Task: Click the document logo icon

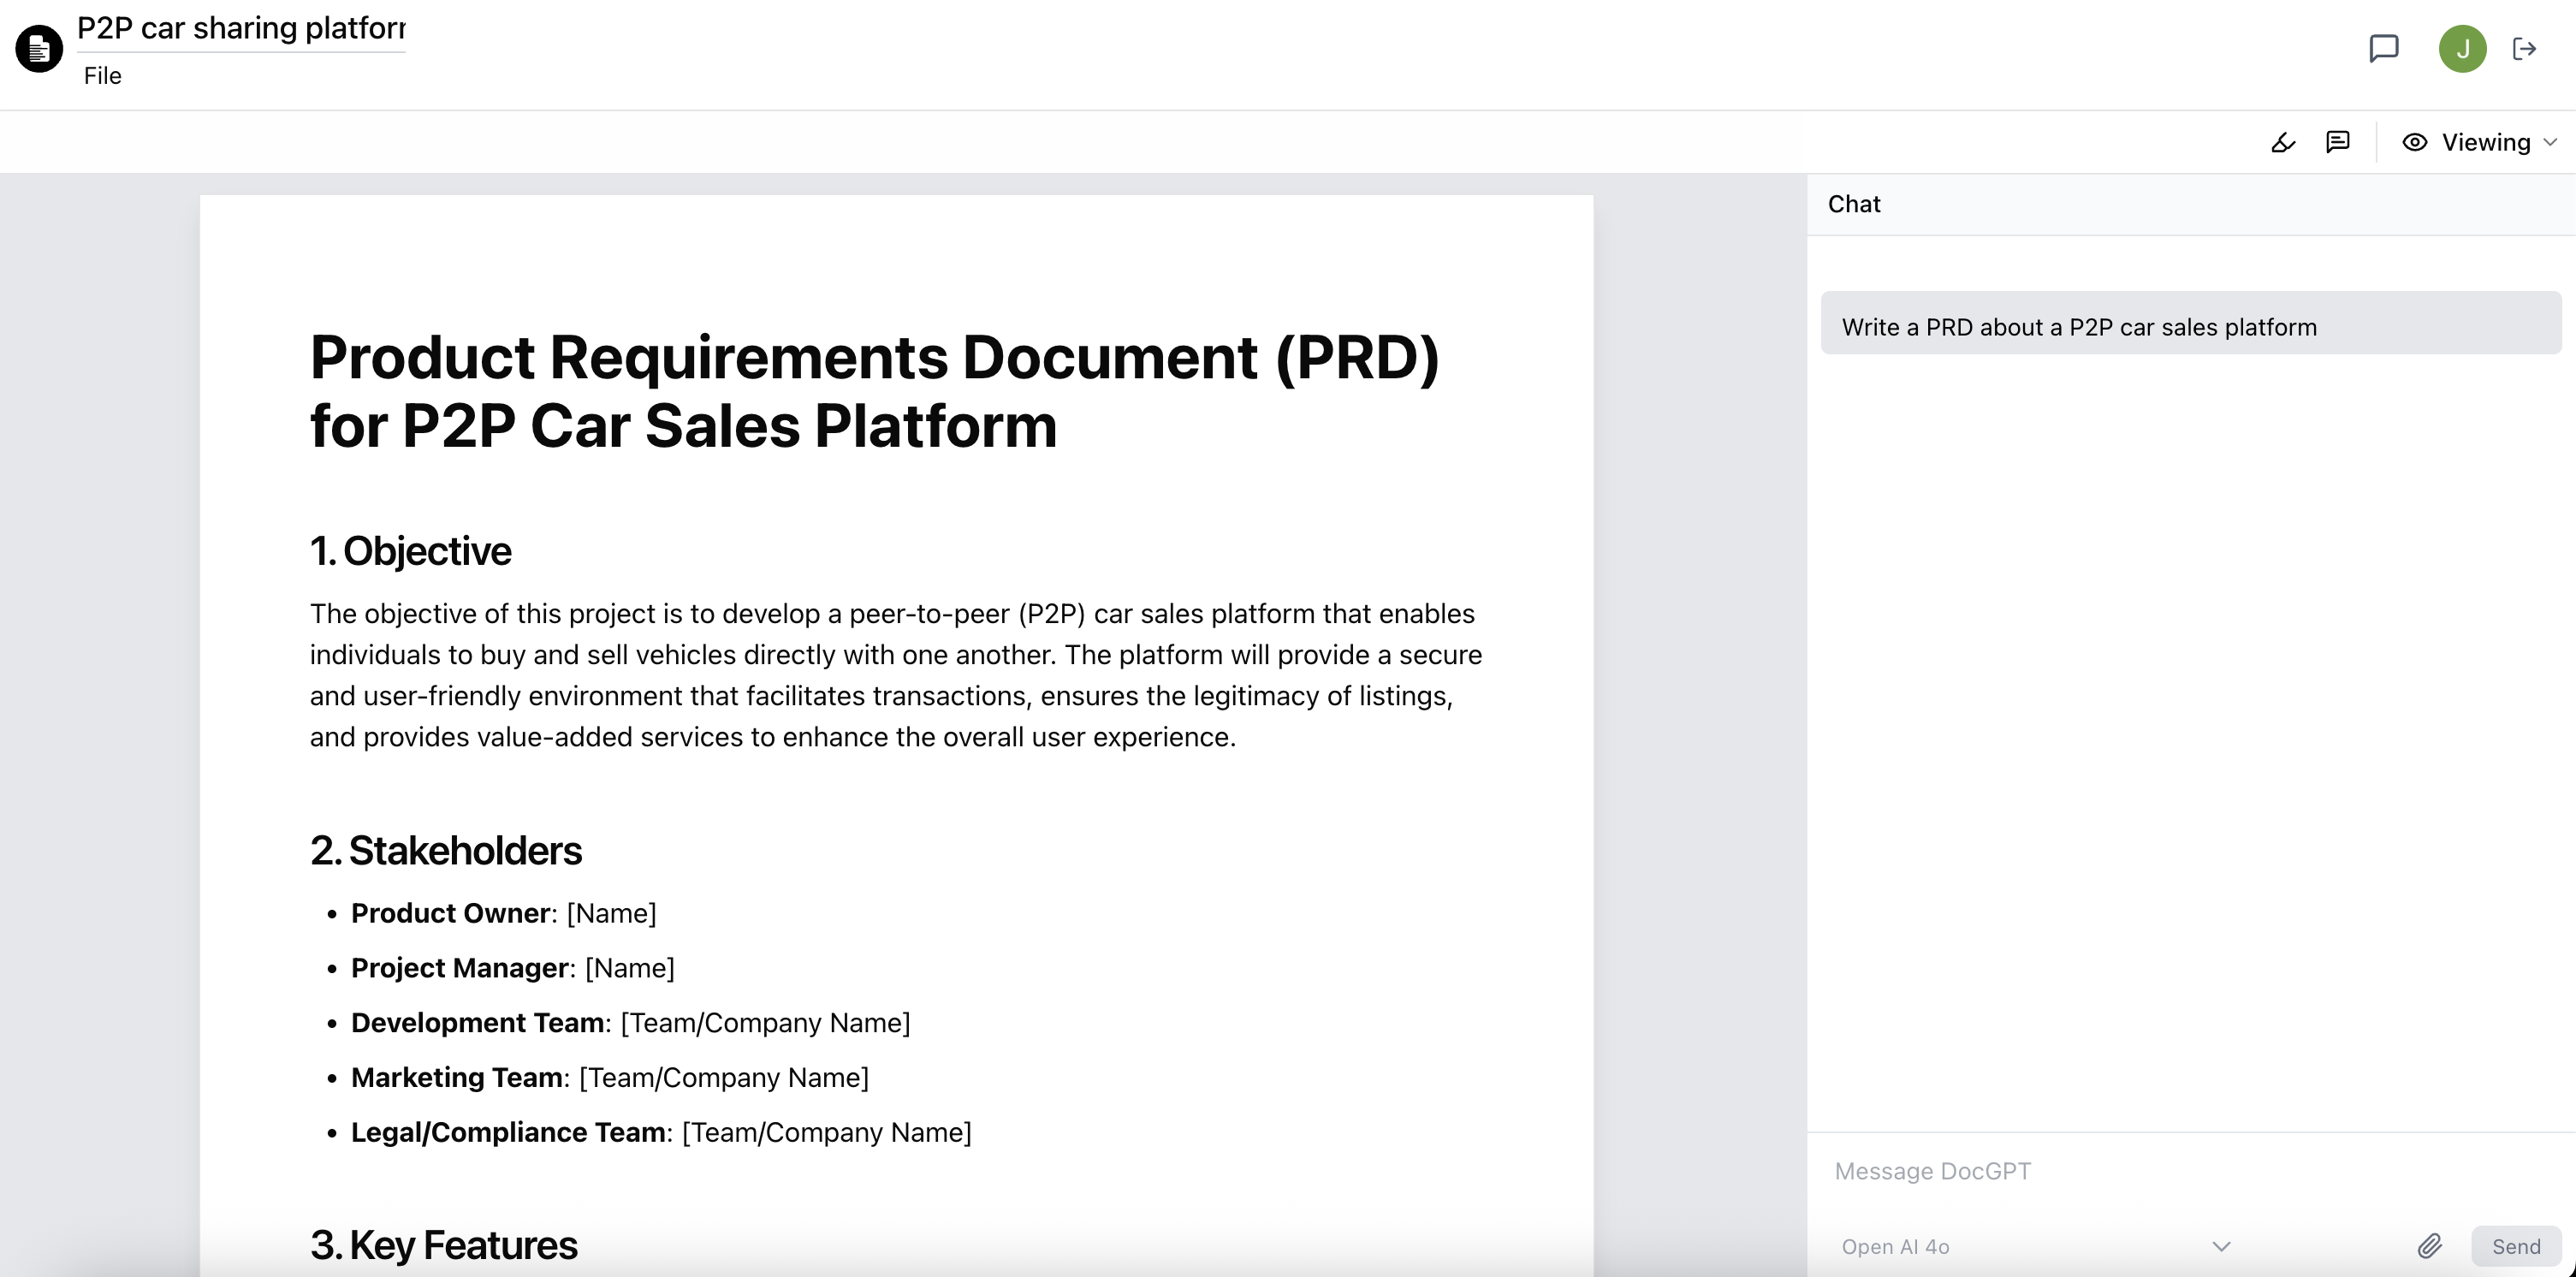Action: point(39,48)
